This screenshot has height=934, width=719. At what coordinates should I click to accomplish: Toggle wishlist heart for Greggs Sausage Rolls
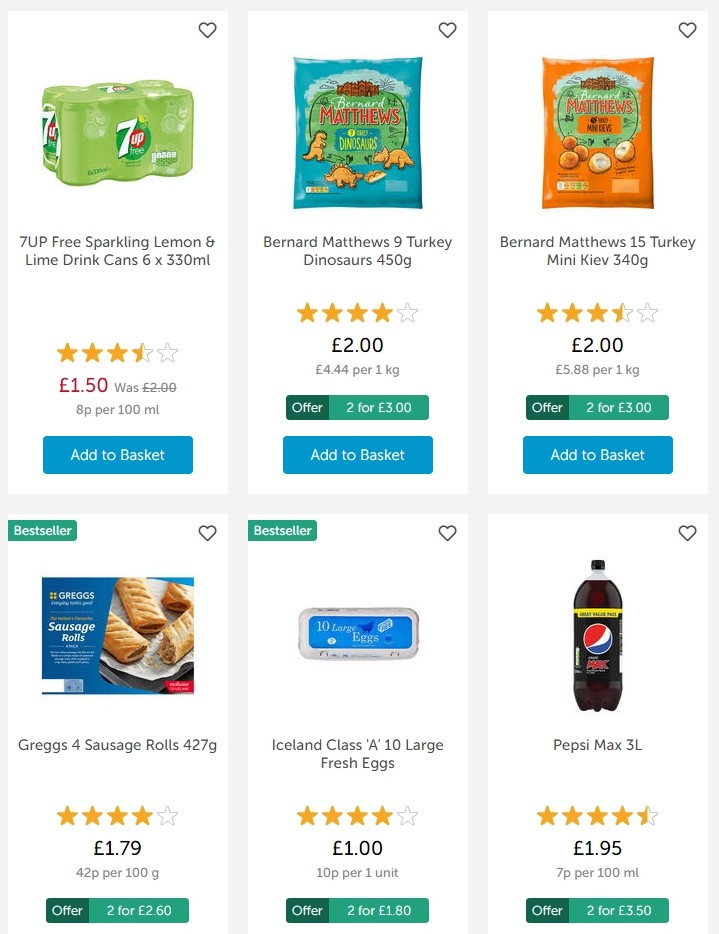tap(207, 533)
